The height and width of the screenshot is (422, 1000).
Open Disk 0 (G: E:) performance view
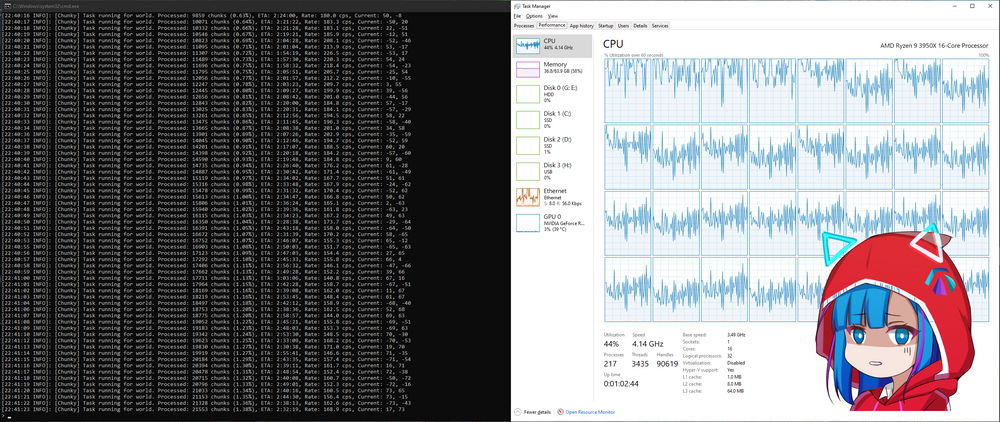pos(553,94)
